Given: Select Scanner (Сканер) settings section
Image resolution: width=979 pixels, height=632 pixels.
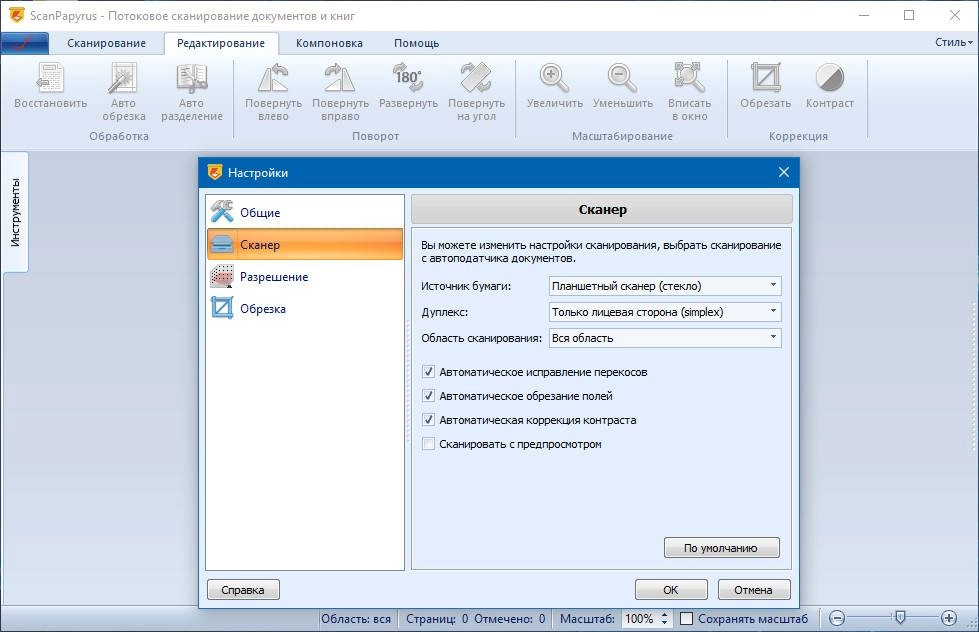Looking at the screenshot, I should [x=305, y=244].
